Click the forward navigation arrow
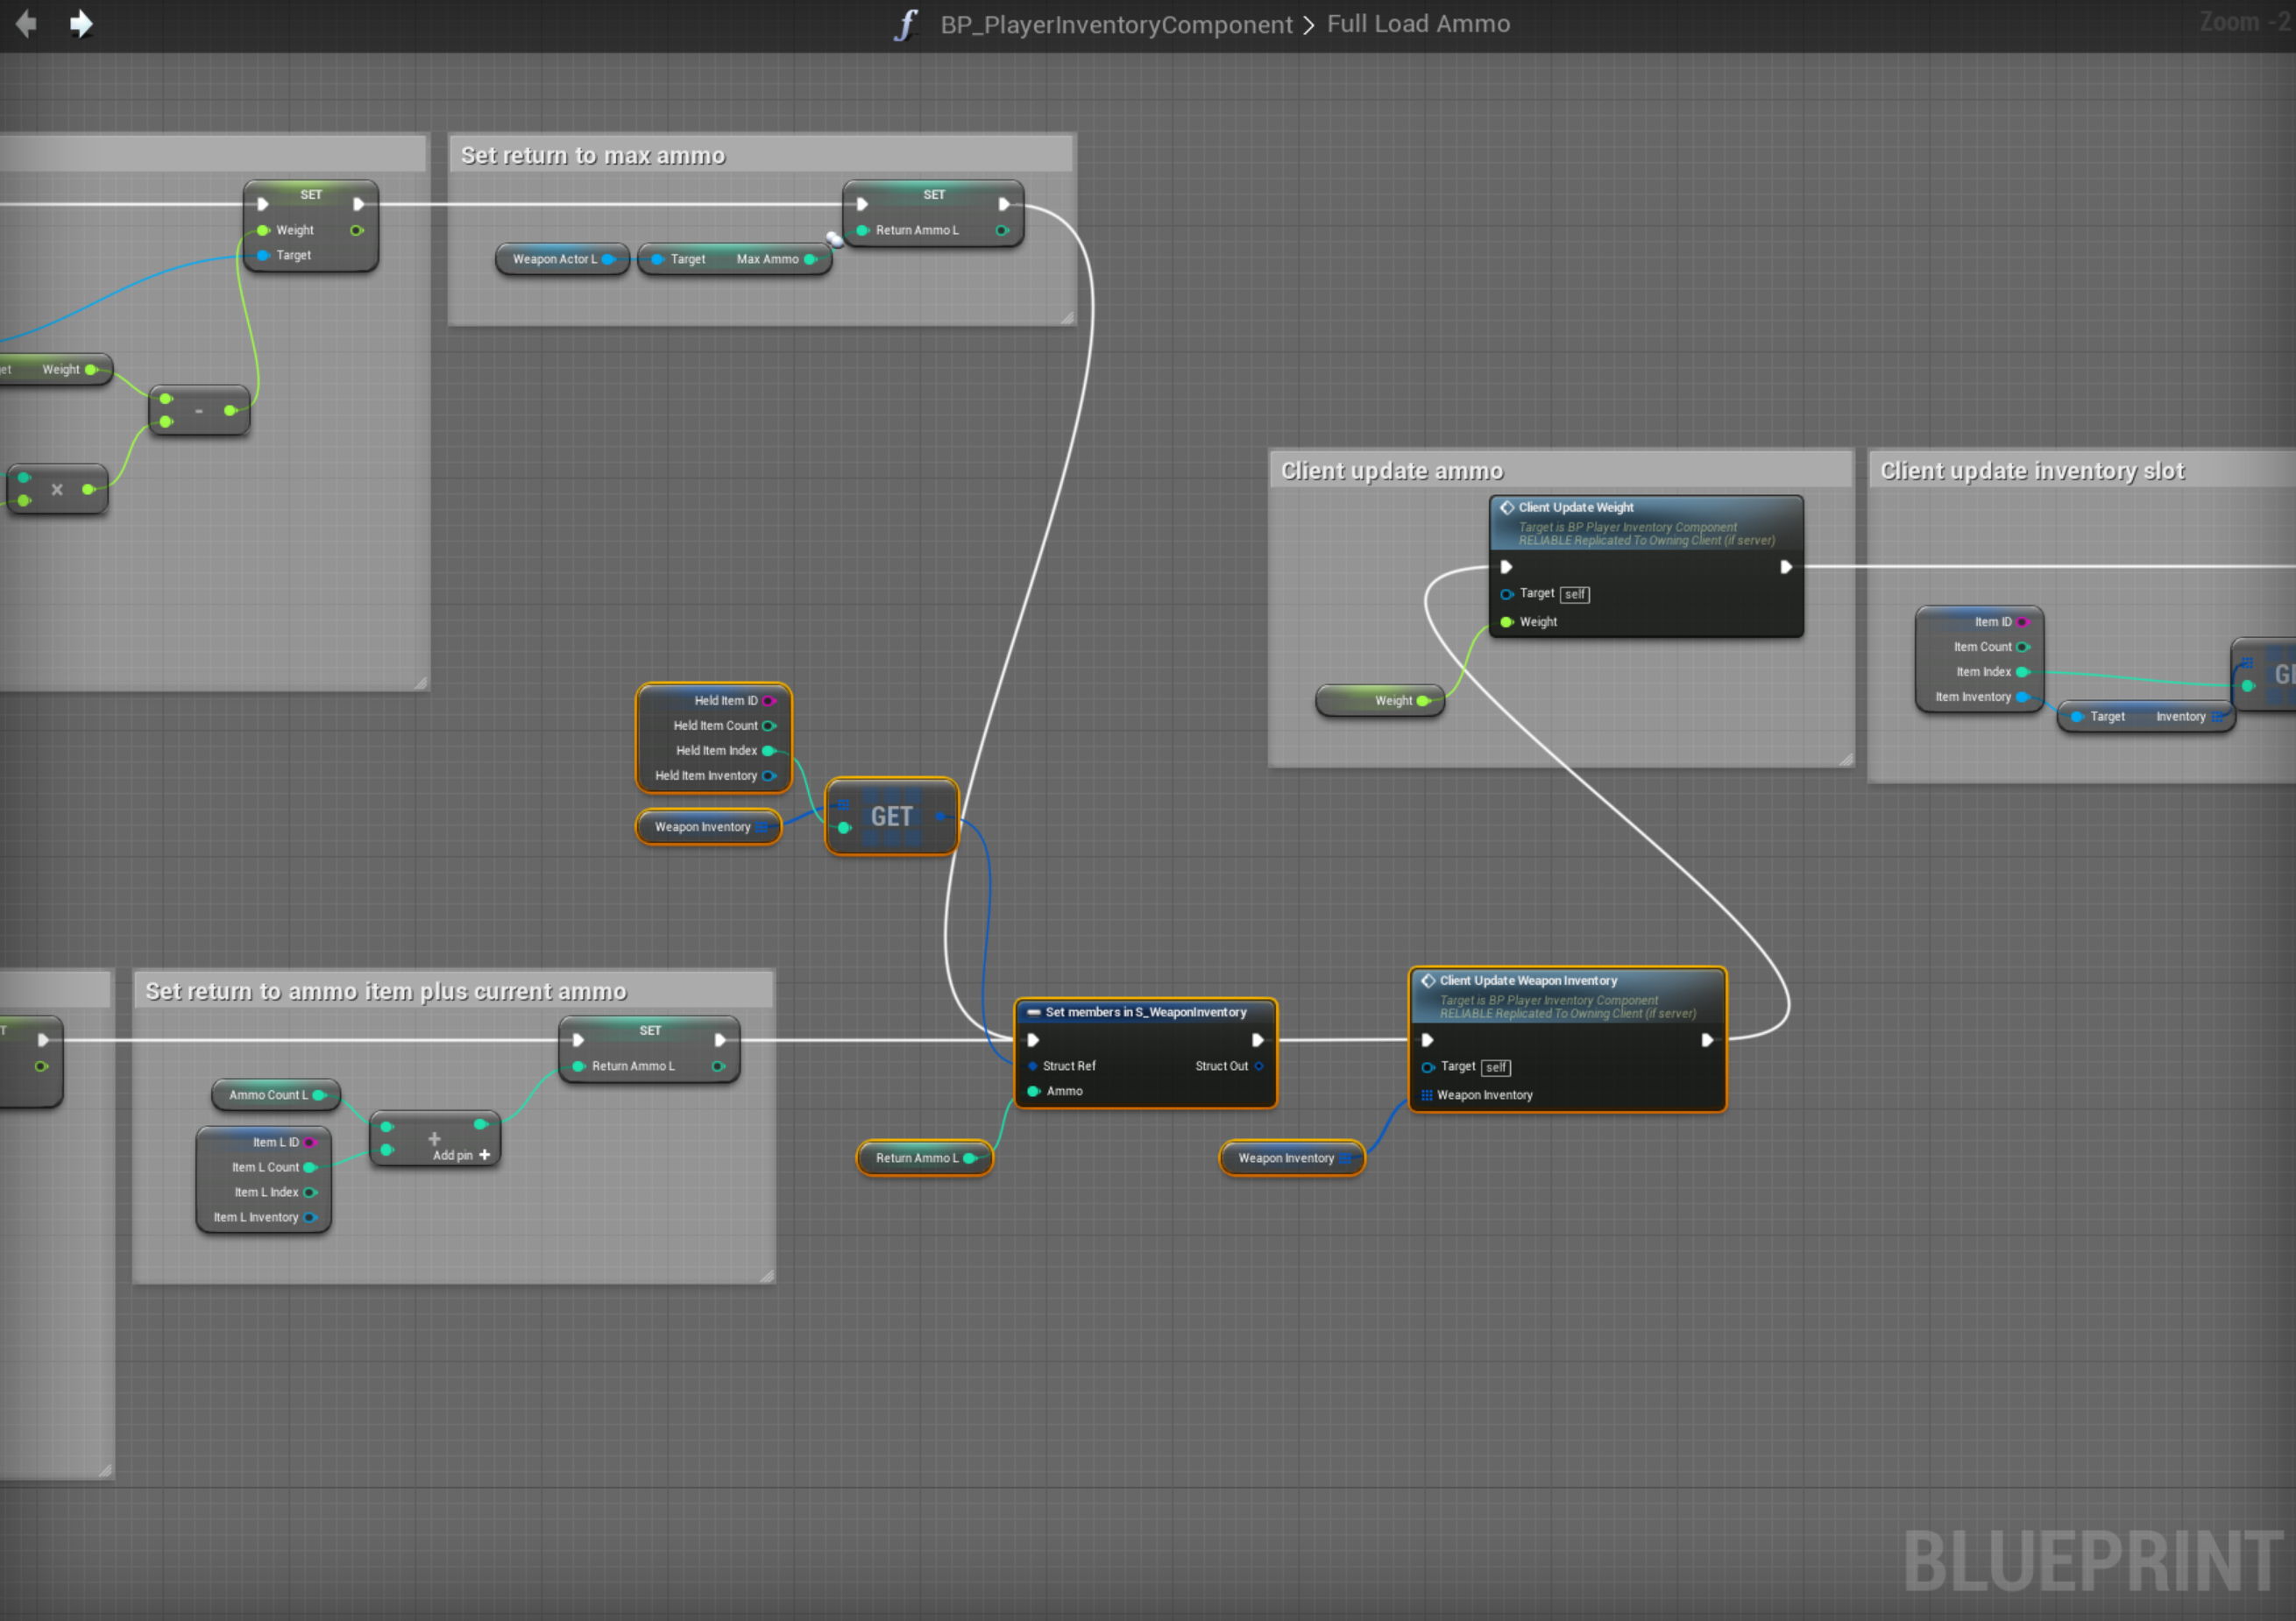 click(81, 23)
